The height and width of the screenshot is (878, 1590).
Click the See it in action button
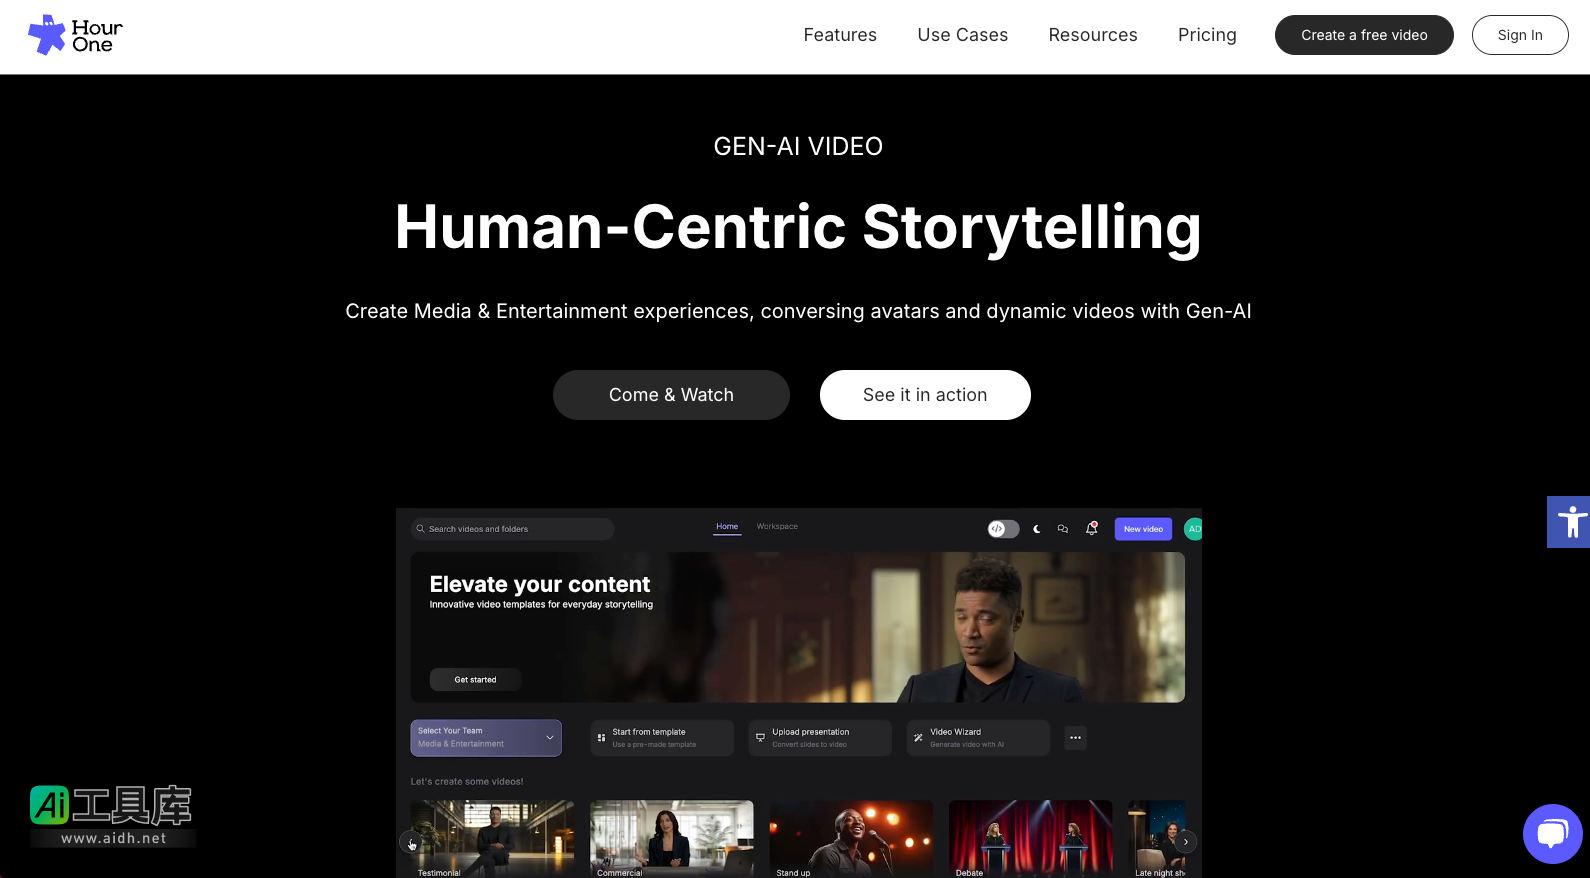pyautogui.click(x=925, y=395)
